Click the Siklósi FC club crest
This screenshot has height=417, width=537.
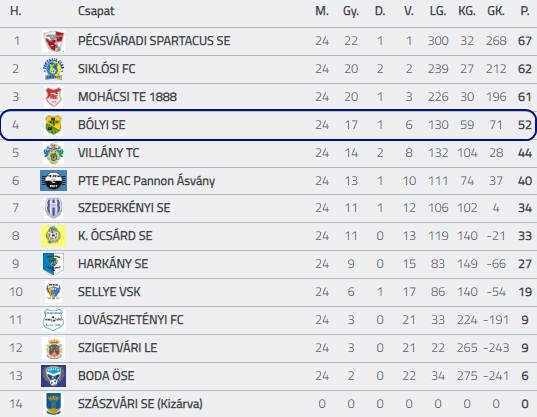[53, 69]
